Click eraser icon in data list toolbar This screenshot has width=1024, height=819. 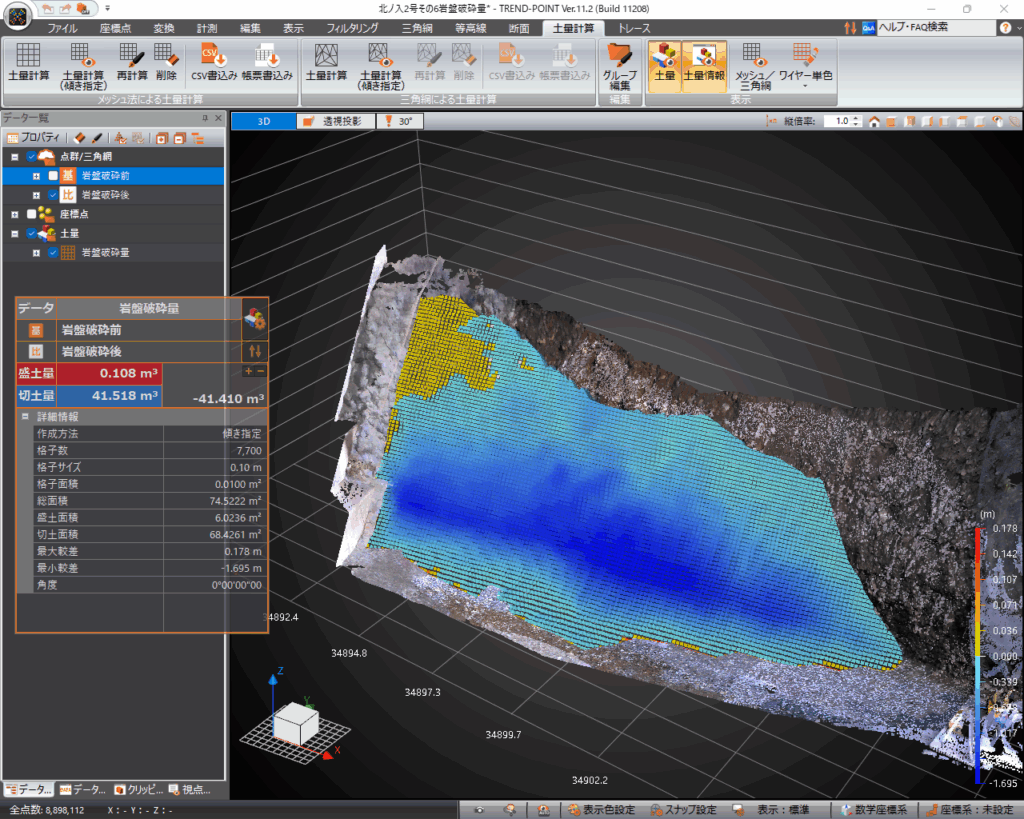coord(80,138)
